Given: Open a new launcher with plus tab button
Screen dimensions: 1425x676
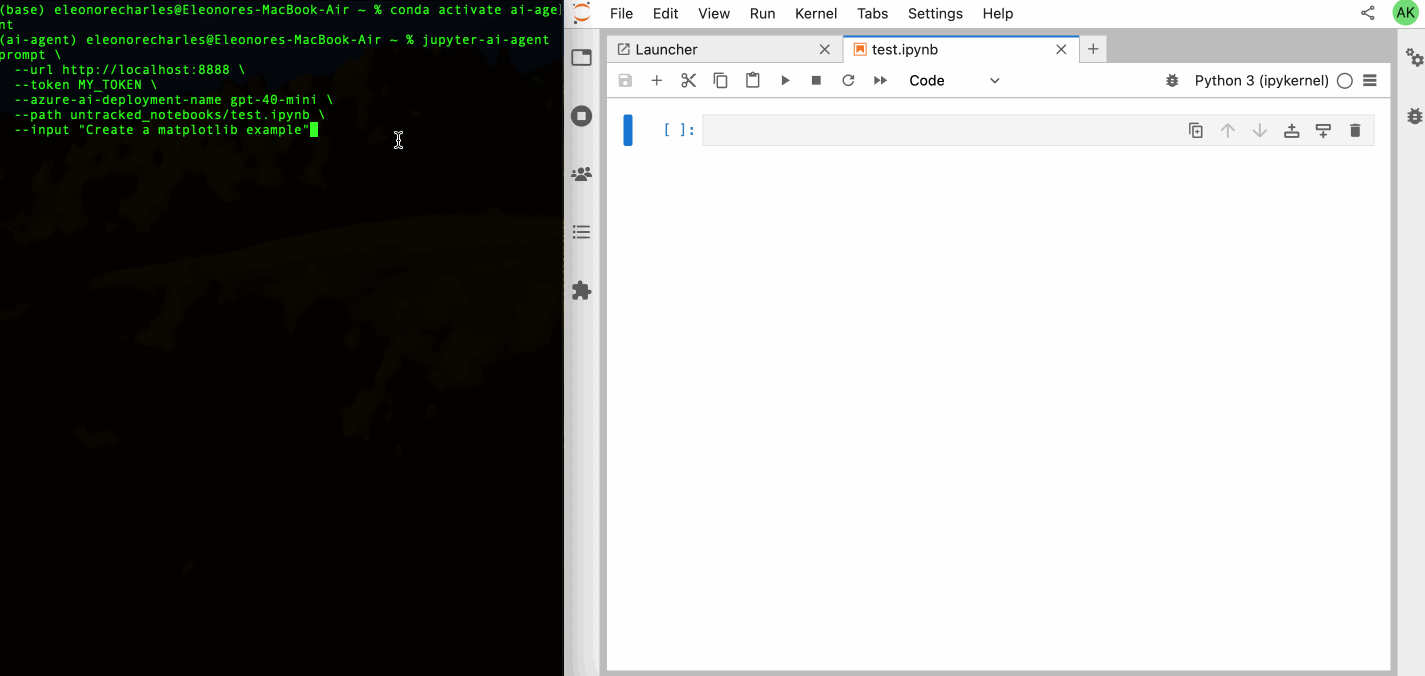Looking at the screenshot, I should pos(1093,49).
